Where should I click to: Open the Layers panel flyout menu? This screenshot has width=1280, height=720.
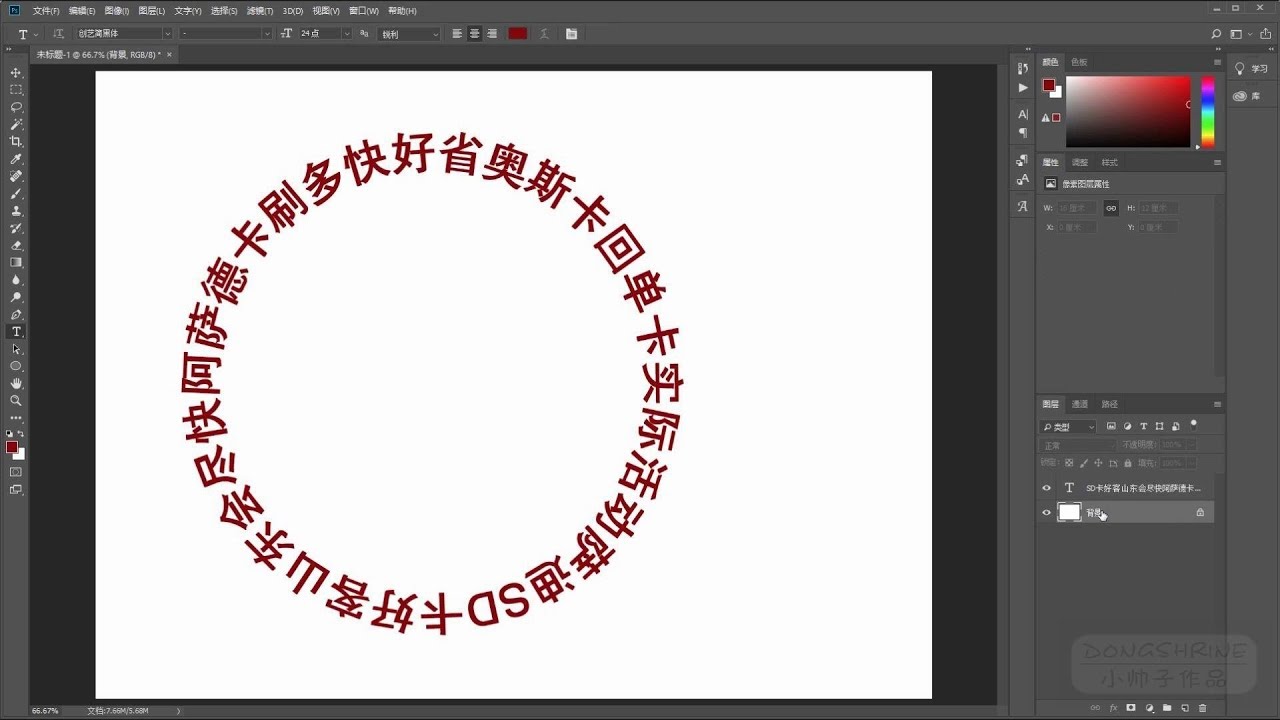click(x=1217, y=404)
